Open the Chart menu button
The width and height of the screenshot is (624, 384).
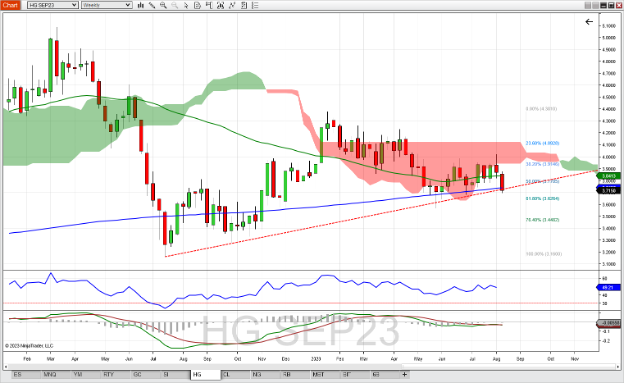click(x=10, y=5)
